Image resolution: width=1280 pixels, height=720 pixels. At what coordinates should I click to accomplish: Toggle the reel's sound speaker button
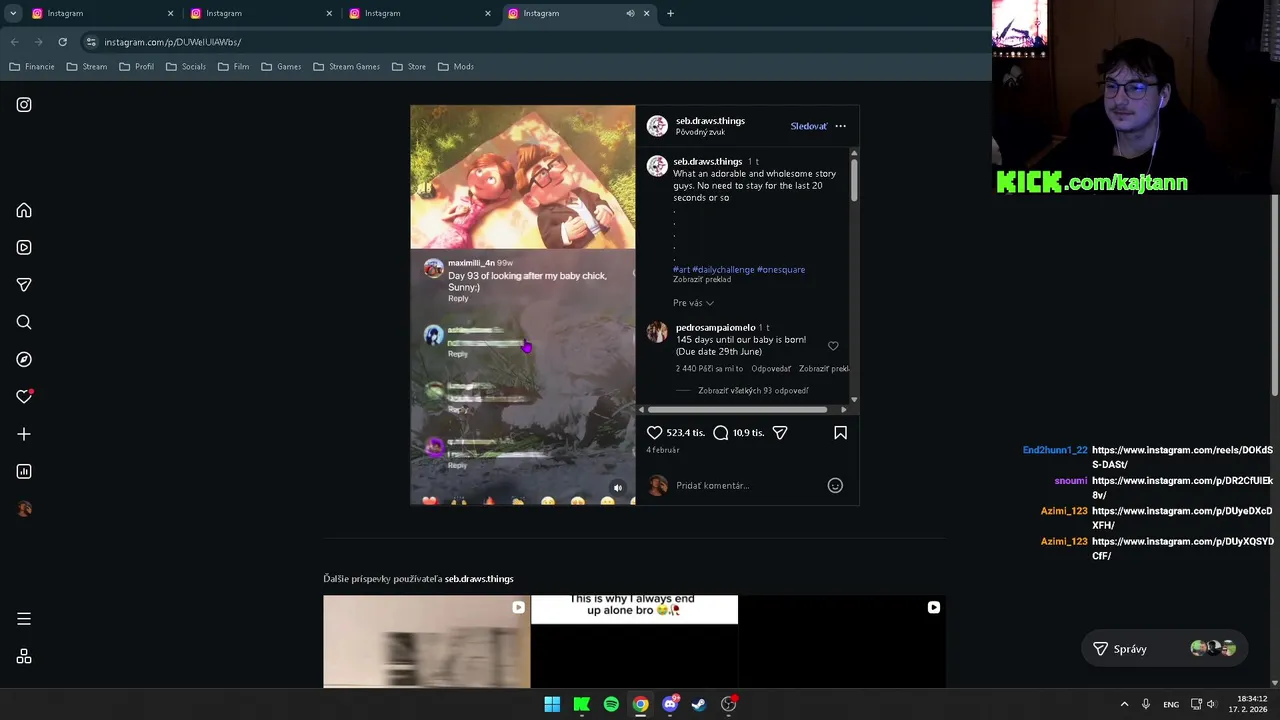tap(618, 488)
